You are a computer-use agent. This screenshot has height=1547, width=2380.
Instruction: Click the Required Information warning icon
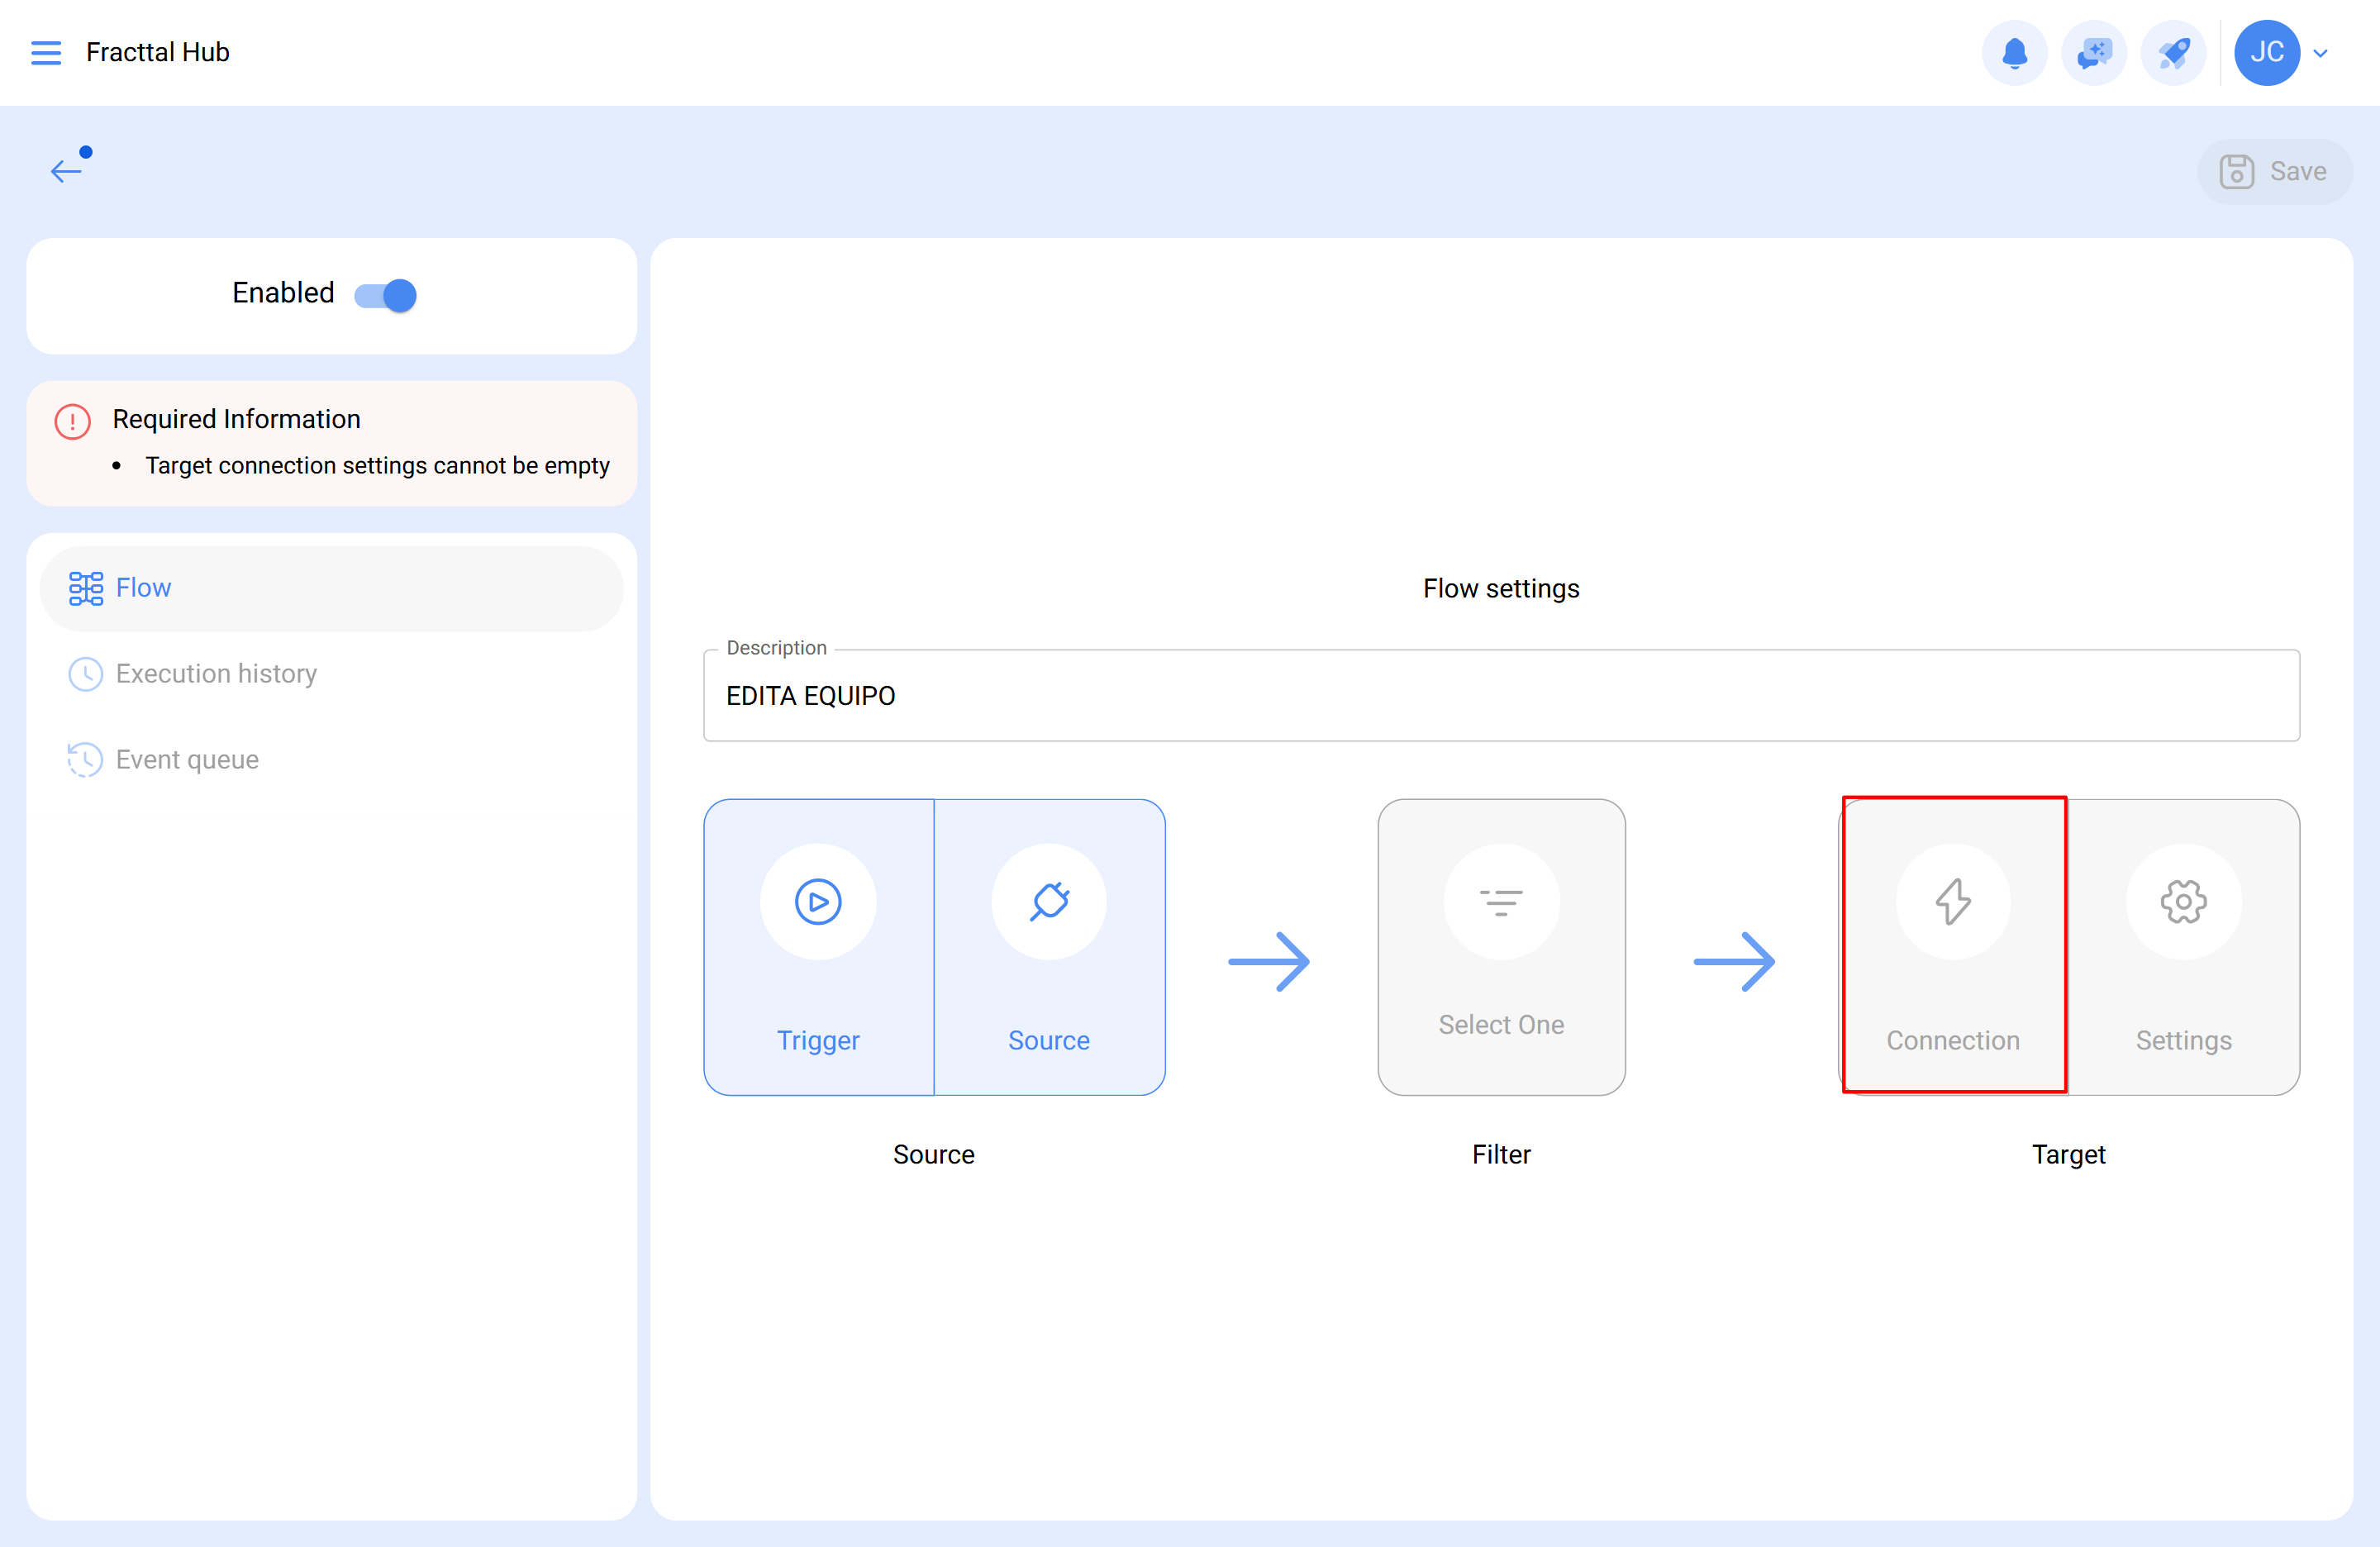[x=72, y=421]
